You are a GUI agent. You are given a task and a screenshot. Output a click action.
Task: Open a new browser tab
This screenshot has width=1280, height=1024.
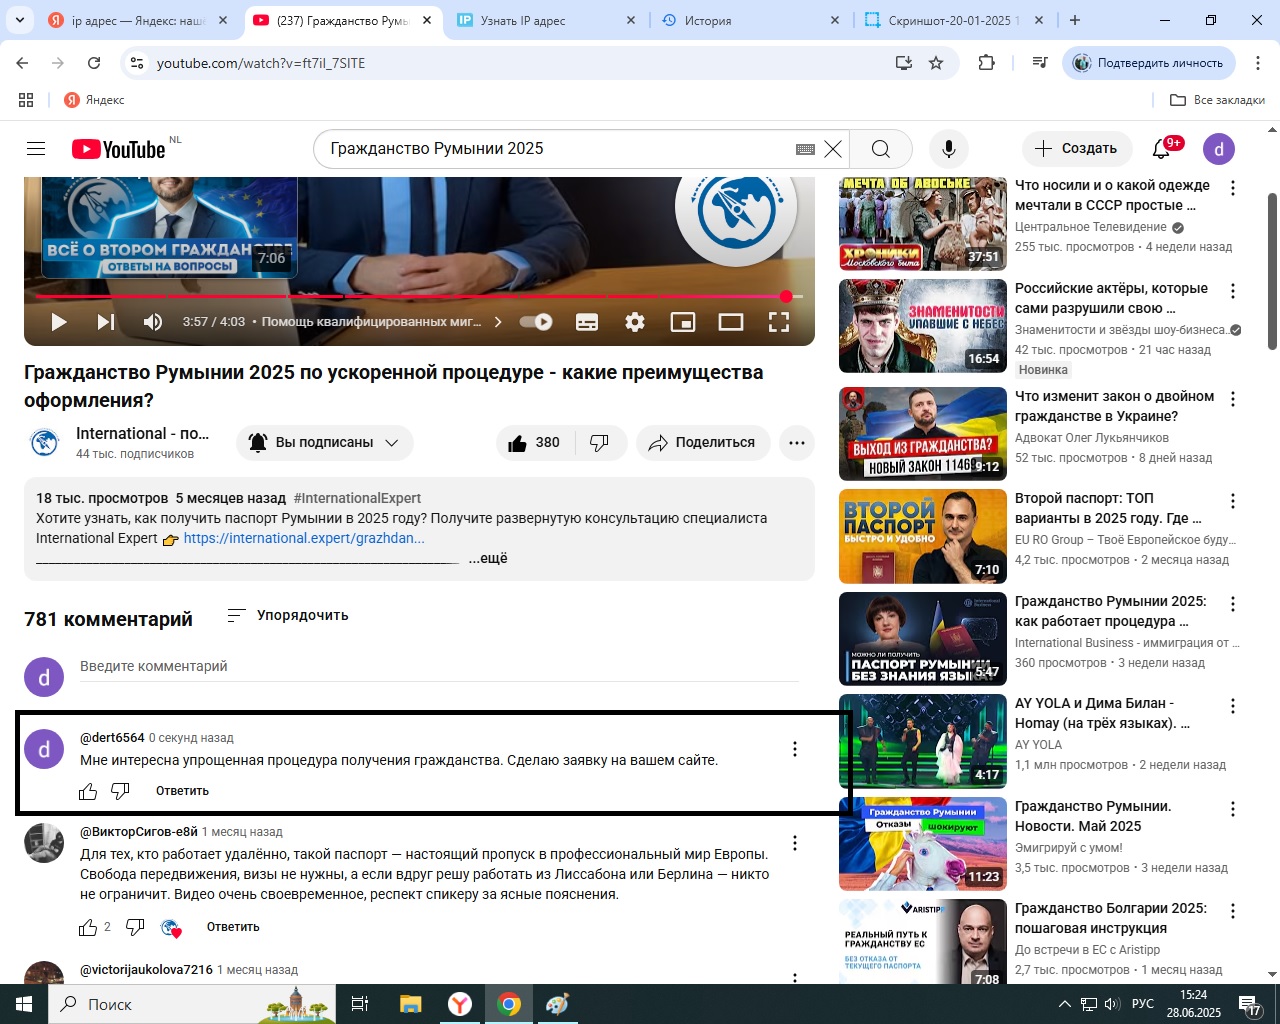1075,20
